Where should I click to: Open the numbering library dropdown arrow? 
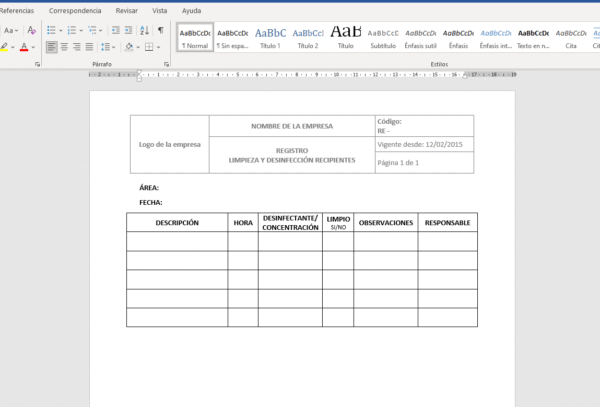point(81,31)
